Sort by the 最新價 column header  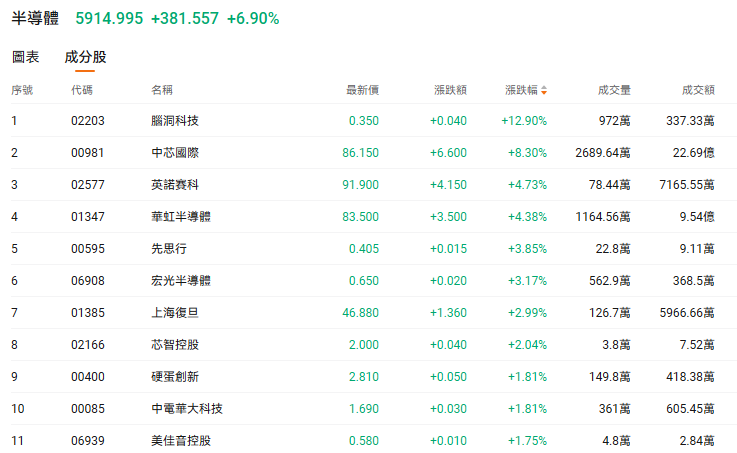coord(361,90)
